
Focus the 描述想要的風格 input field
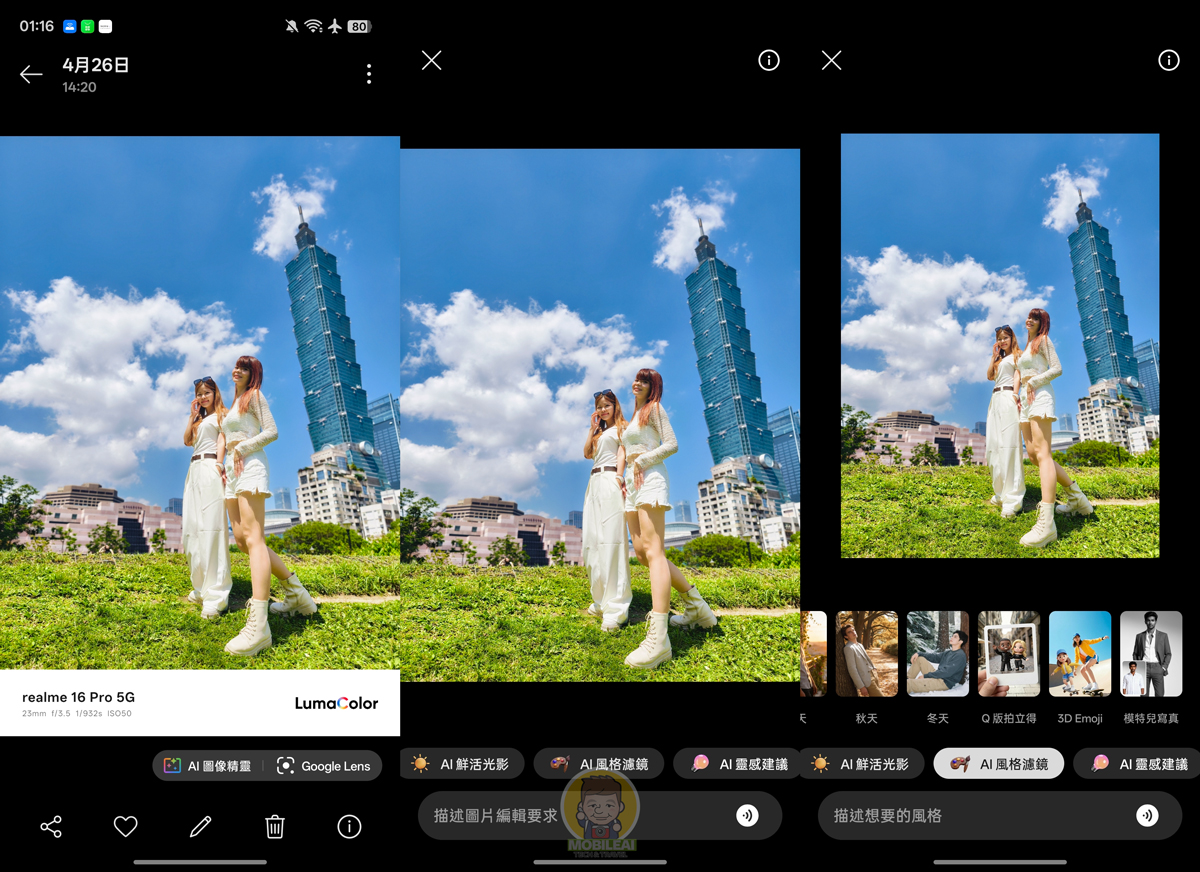999,815
